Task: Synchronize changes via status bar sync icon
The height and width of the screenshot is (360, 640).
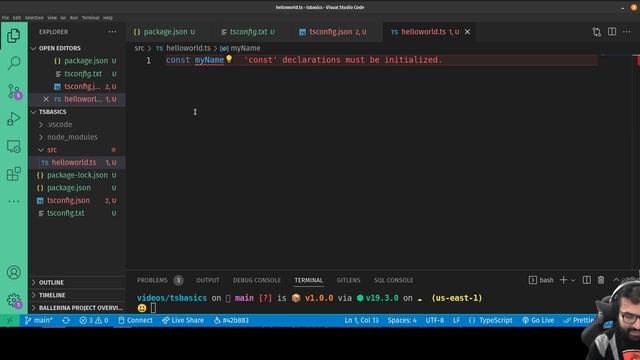Action: pos(66,320)
